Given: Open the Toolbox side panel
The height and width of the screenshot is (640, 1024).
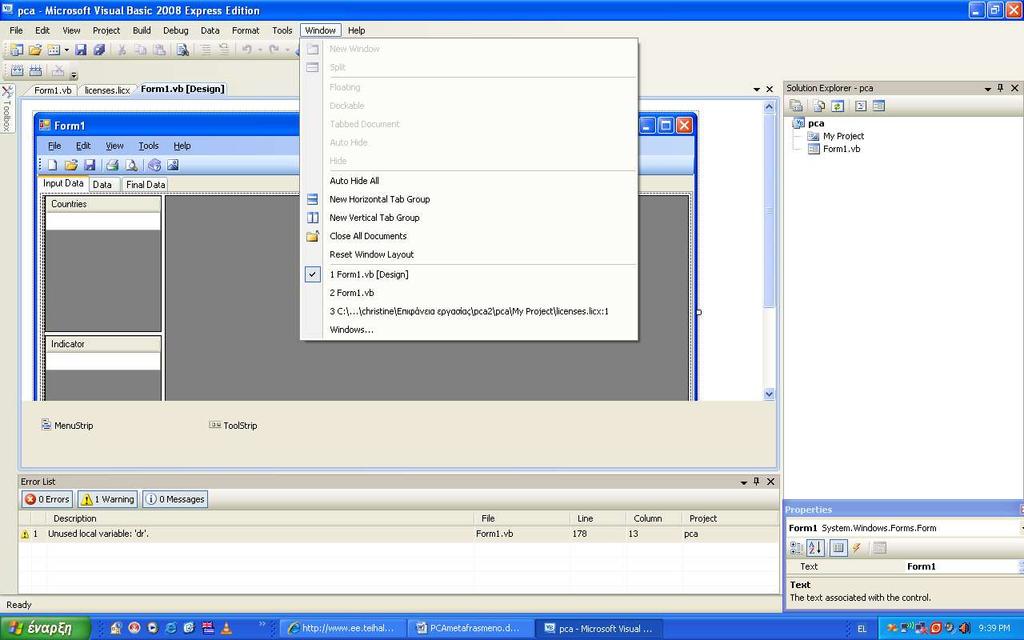Looking at the screenshot, I should (x=7, y=110).
